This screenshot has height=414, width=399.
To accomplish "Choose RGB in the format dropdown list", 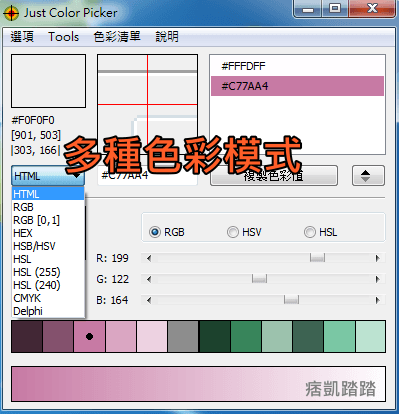I will (48, 207).
